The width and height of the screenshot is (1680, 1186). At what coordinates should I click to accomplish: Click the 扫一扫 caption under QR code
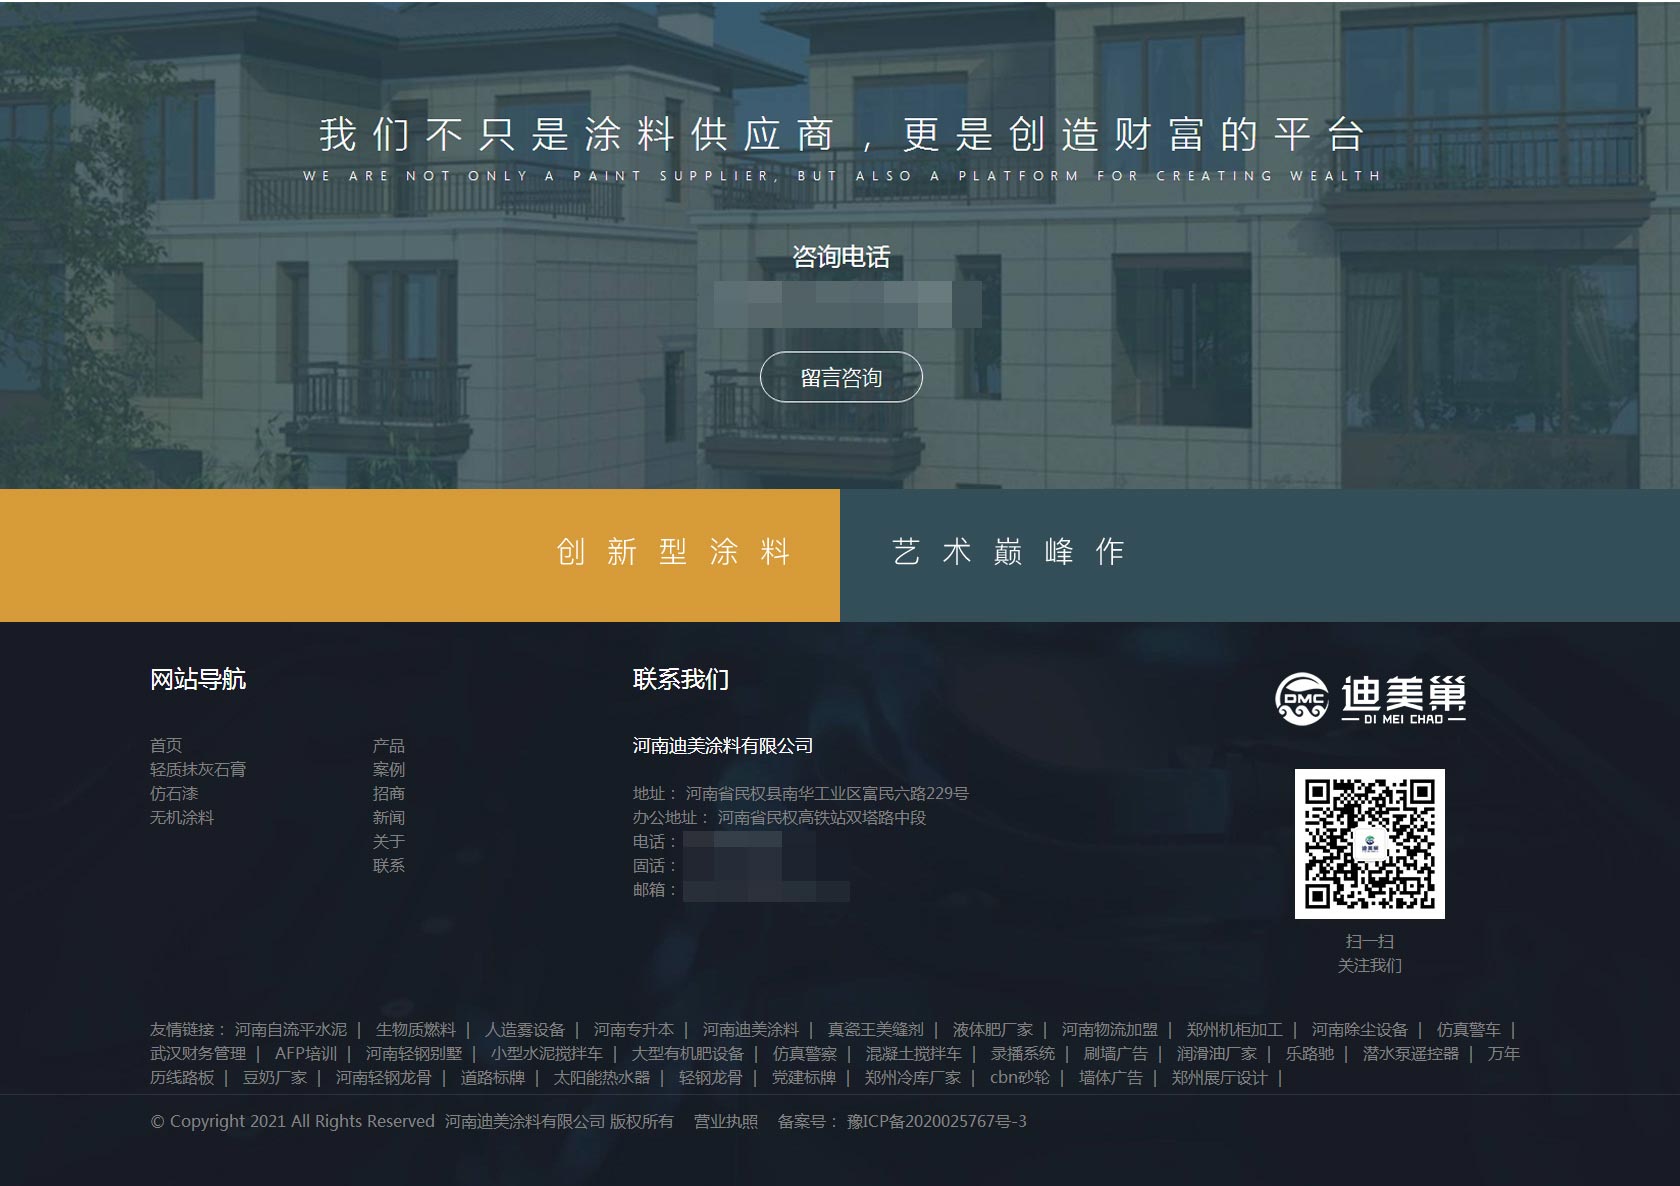[x=1370, y=941]
